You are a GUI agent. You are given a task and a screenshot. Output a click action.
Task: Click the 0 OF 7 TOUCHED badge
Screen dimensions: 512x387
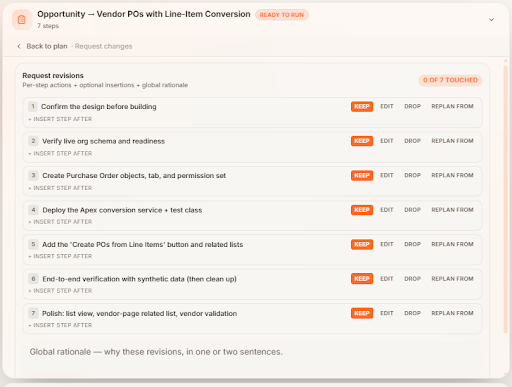pyautogui.click(x=450, y=80)
